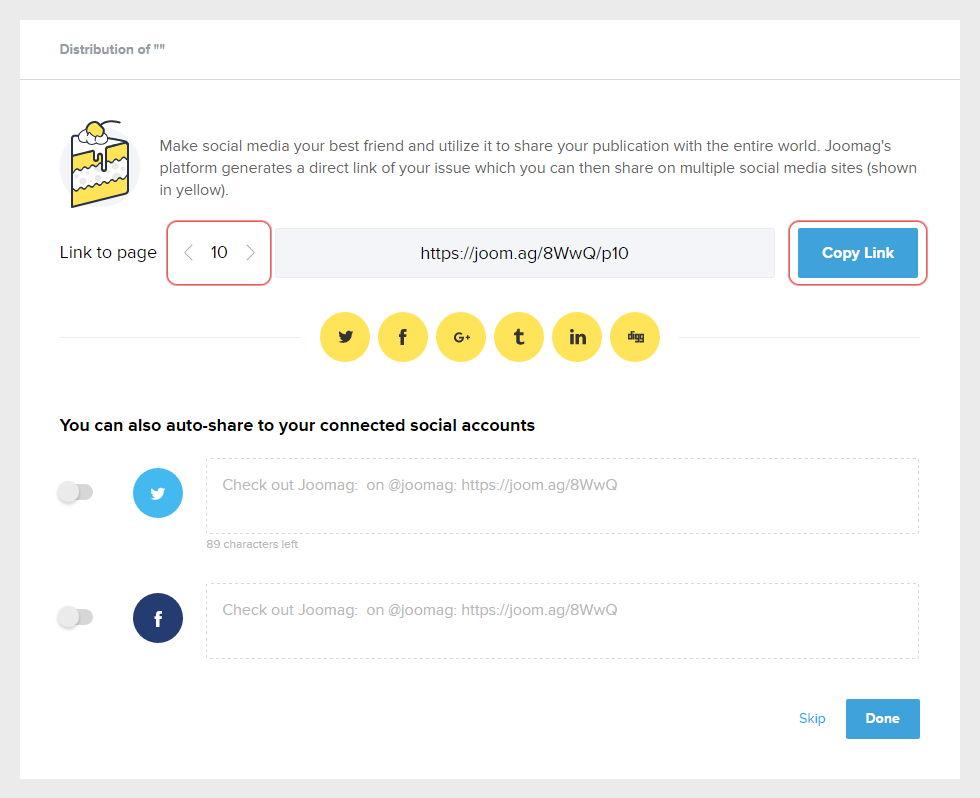The width and height of the screenshot is (980, 798).
Task: Select the joom.ag share link field
Action: coord(524,253)
